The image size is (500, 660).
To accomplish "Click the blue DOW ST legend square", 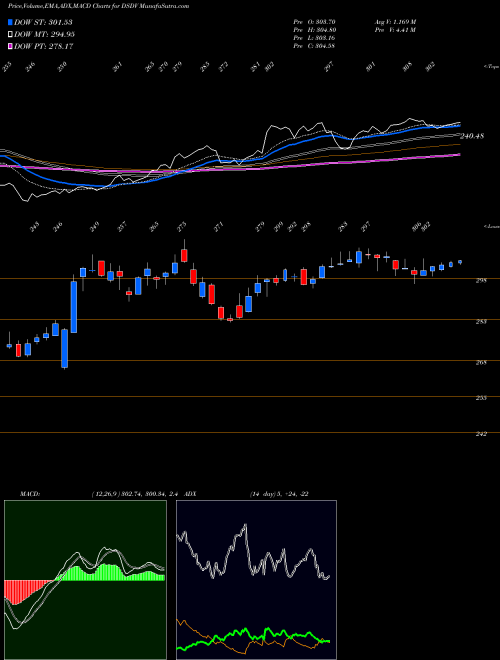I will (11, 22).
